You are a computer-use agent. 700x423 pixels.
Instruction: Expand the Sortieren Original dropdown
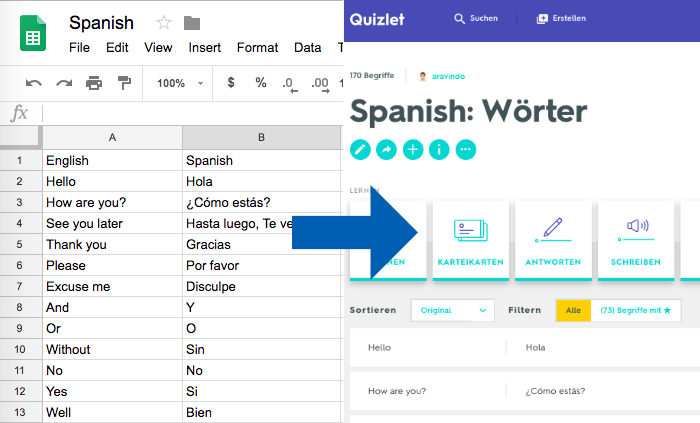point(453,310)
